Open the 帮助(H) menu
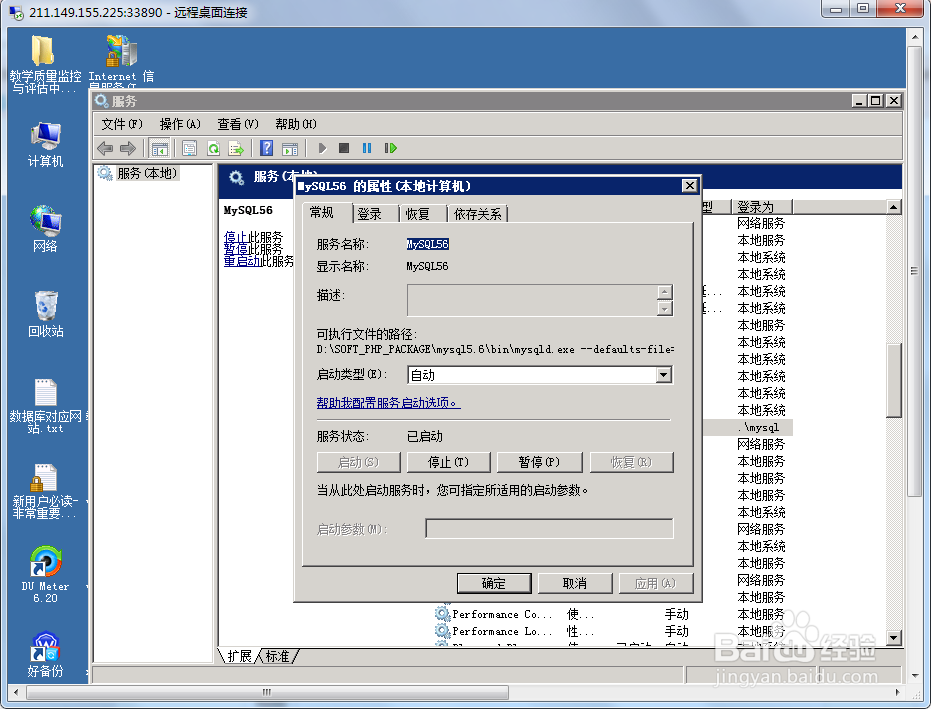The height and width of the screenshot is (709, 931). tap(296, 124)
